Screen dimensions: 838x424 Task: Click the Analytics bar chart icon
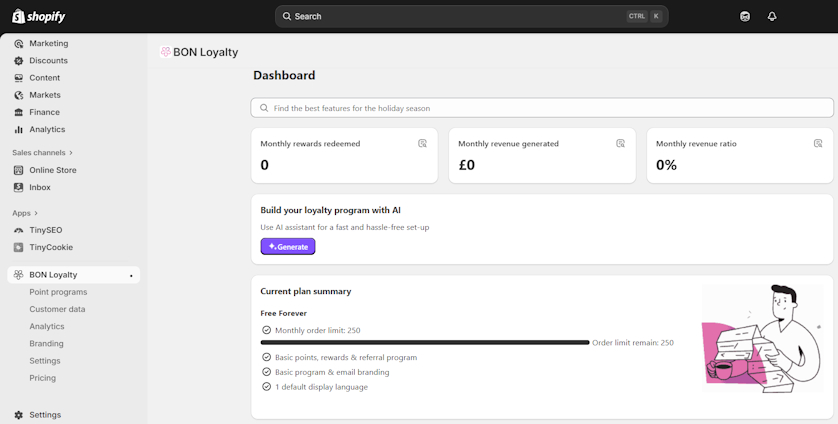click(19, 129)
